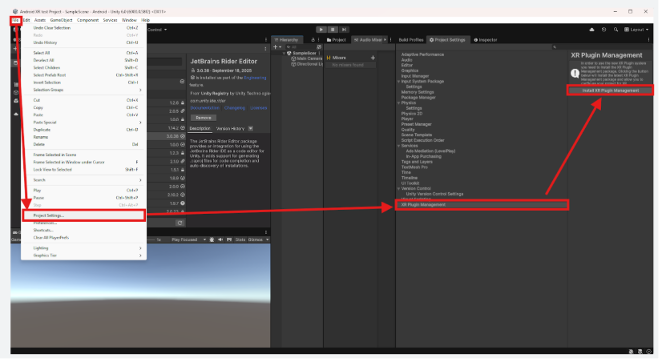The image size is (660, 360).
Task: Open the Help menu
Action: tap(145, 20)
